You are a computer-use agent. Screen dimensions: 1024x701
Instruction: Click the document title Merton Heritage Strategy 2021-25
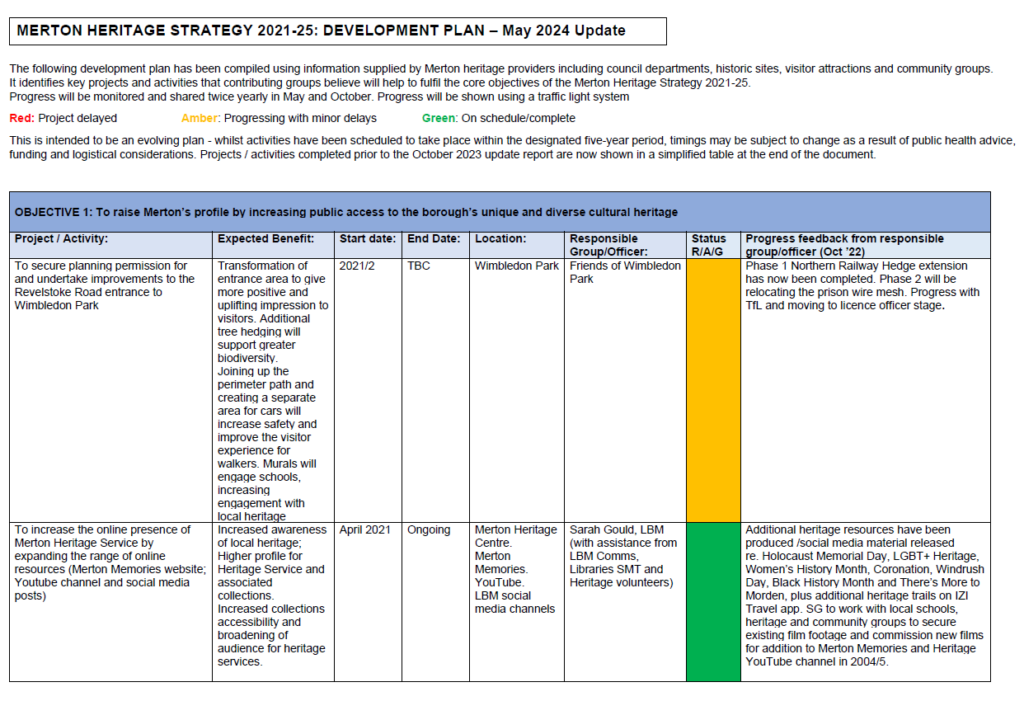321,31
